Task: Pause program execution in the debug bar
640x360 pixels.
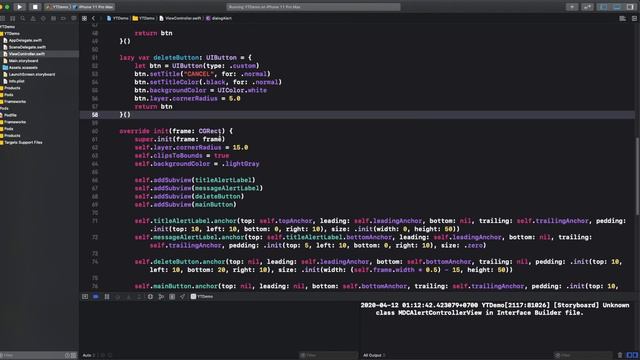Action: (107, 297)
